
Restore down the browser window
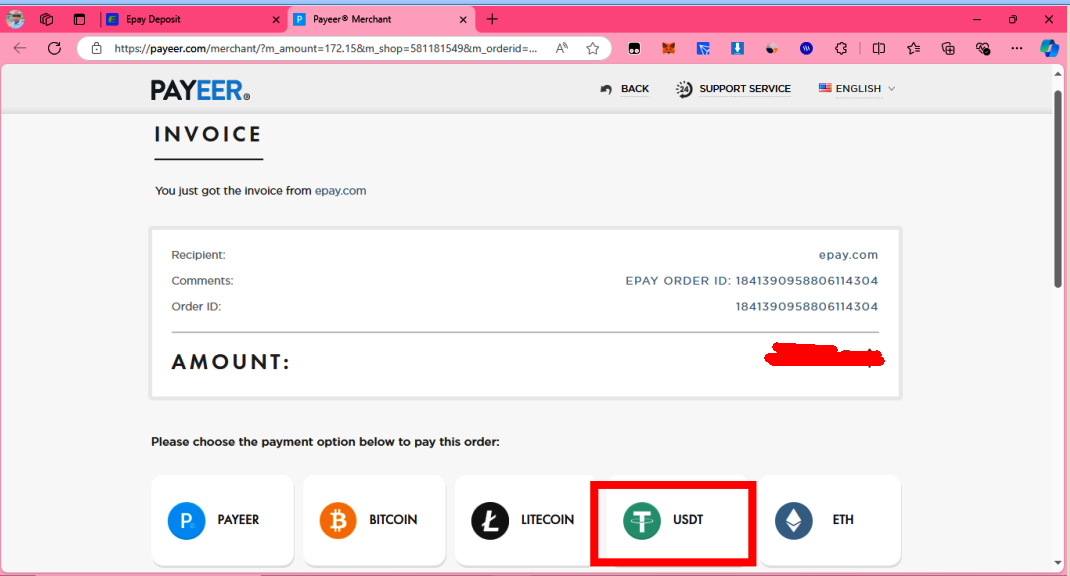click(x=1013, y=19)
